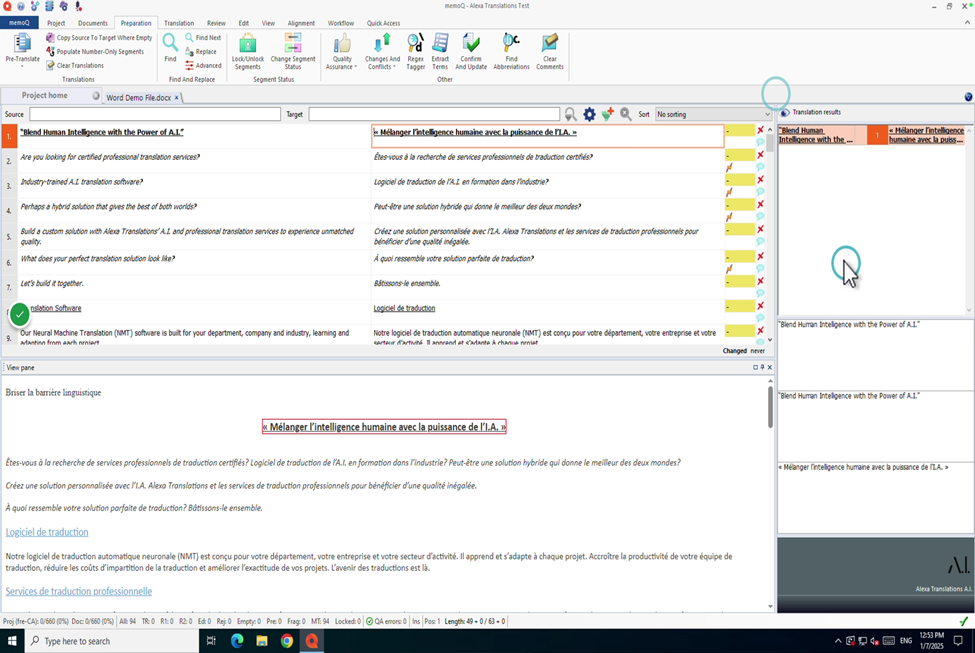Viewport: 975px width, 653px height.
Task: Click the lightning icon on segment 2 row
Action: (729, 167)
